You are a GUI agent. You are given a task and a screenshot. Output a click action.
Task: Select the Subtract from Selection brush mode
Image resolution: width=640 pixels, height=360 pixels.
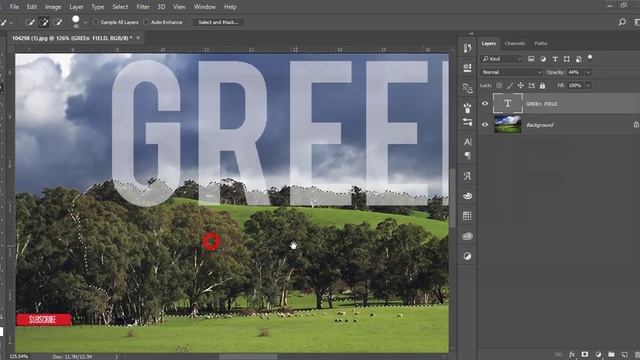coord(58,22)
